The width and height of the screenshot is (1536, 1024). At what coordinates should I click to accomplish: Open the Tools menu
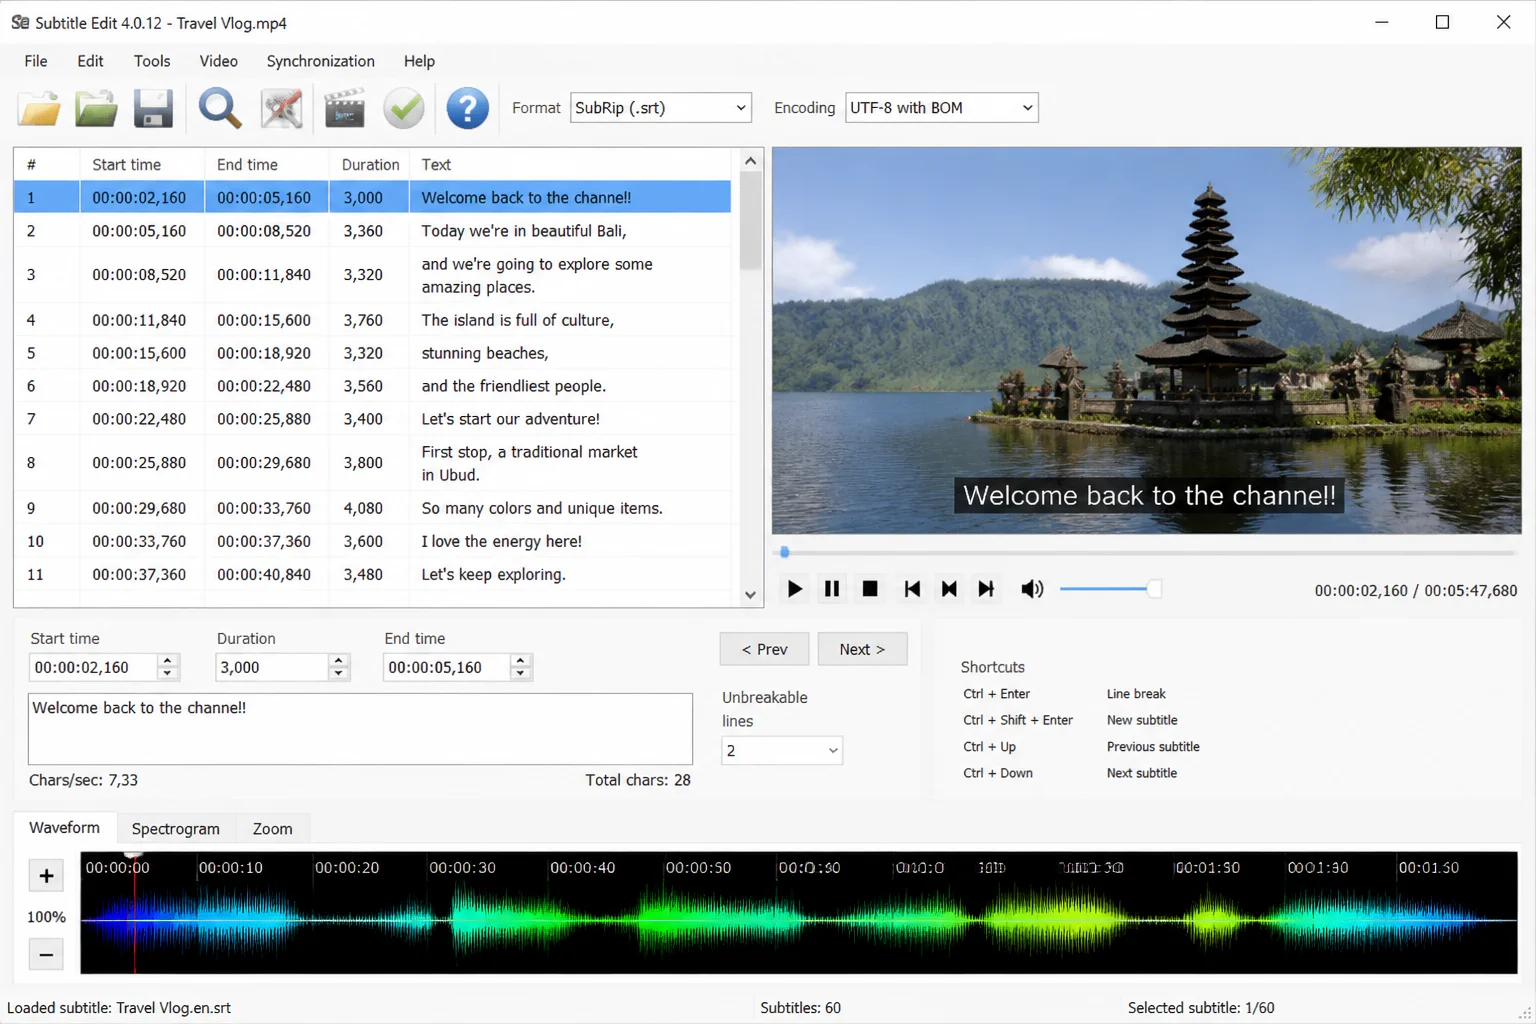click(x=152, y=61)
